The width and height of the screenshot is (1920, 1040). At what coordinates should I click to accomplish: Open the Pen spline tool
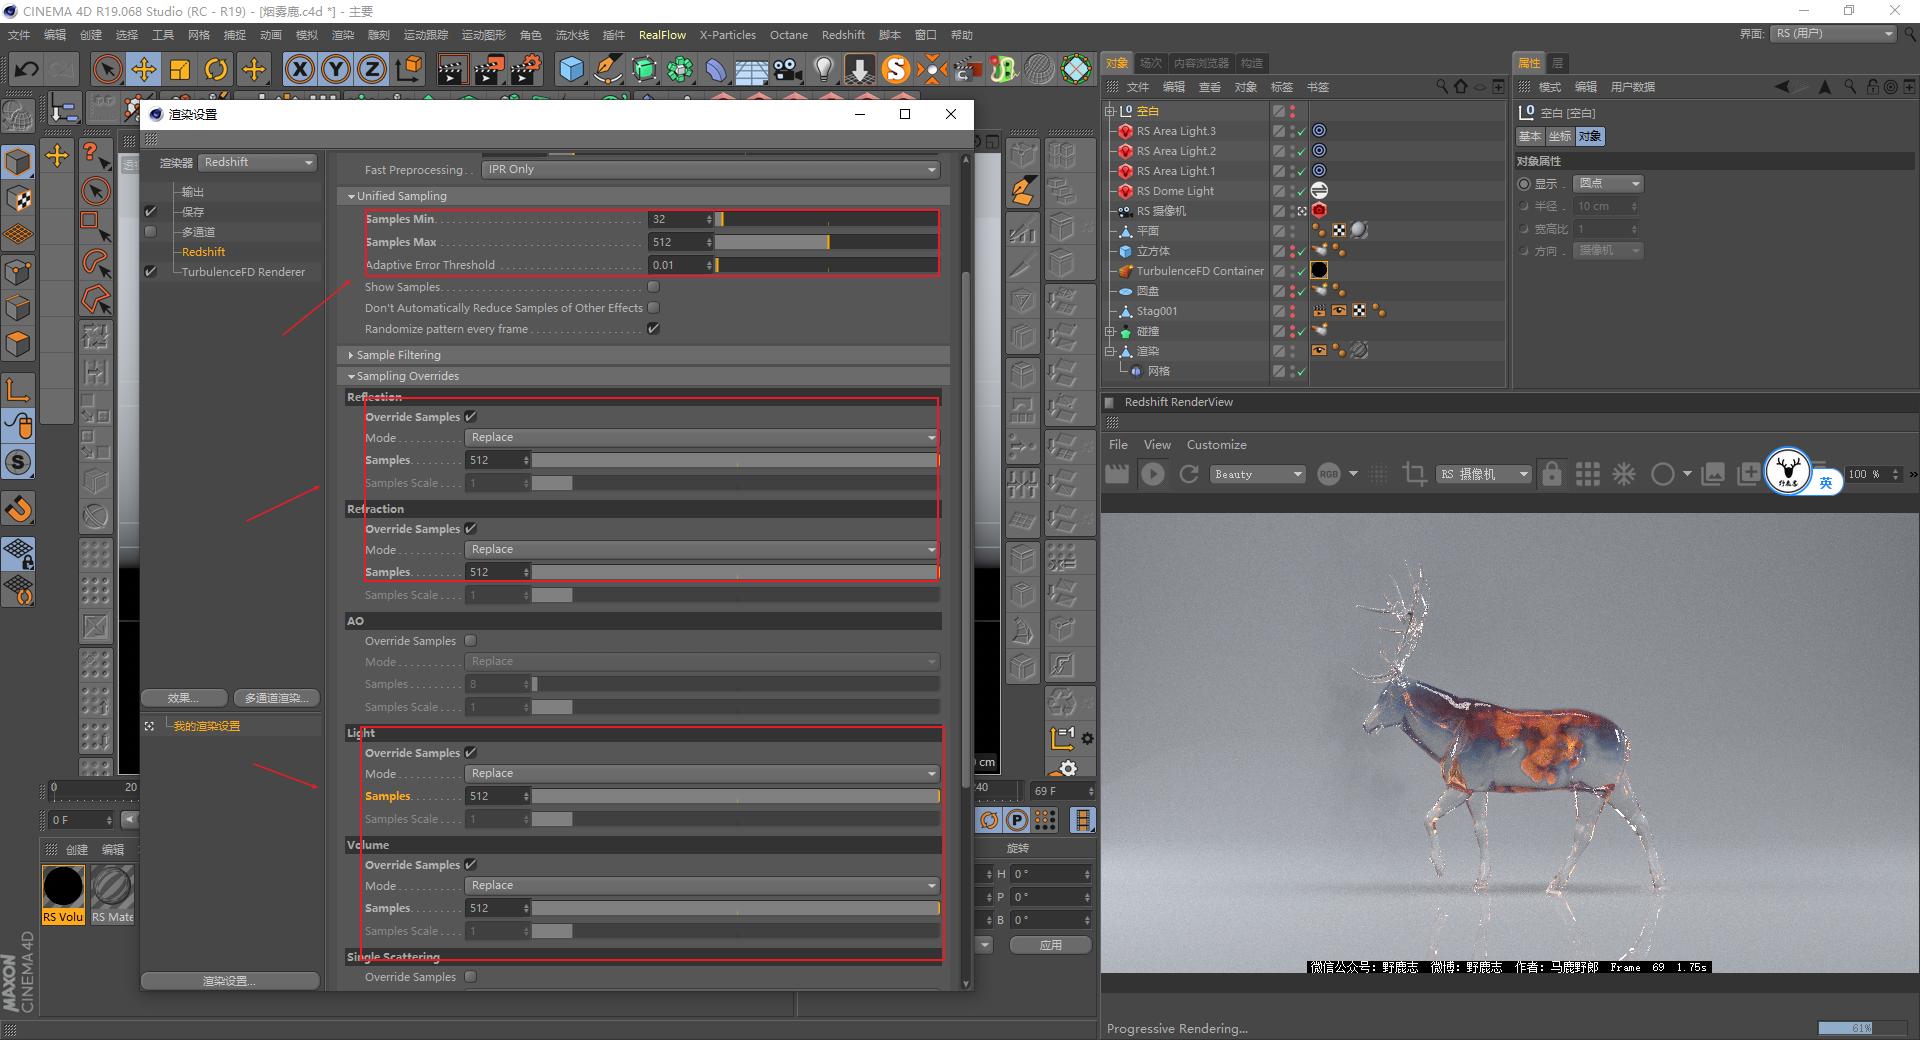608,69
